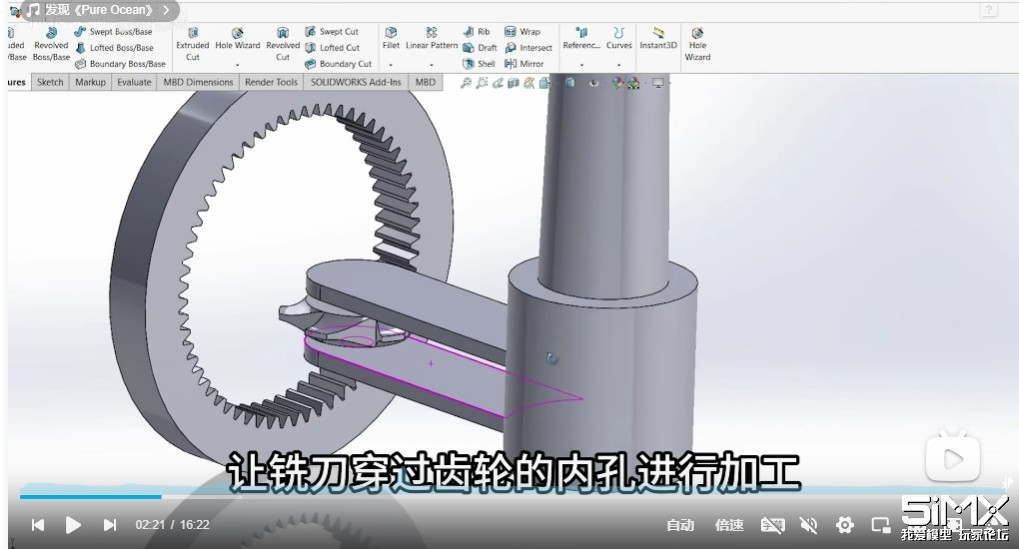Toggle Instant3D mode
This screenshot has width=1019, height=549.
click(x=658, y=38)
